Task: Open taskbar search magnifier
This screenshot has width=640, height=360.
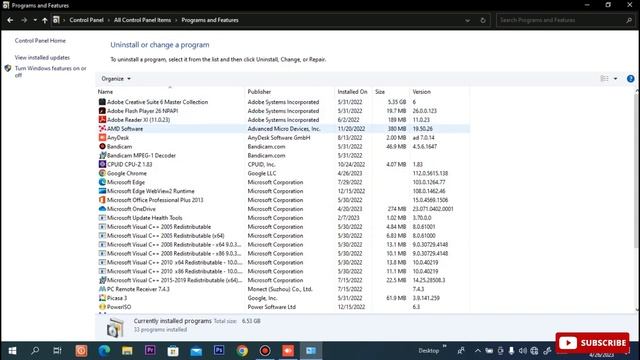Action: (35, 351)
